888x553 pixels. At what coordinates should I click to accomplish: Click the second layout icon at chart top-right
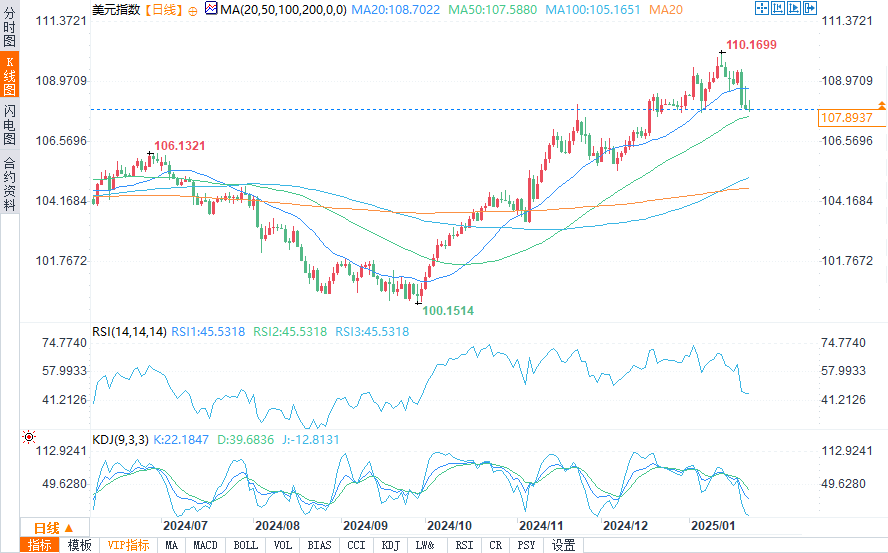[x=776, y=8]
